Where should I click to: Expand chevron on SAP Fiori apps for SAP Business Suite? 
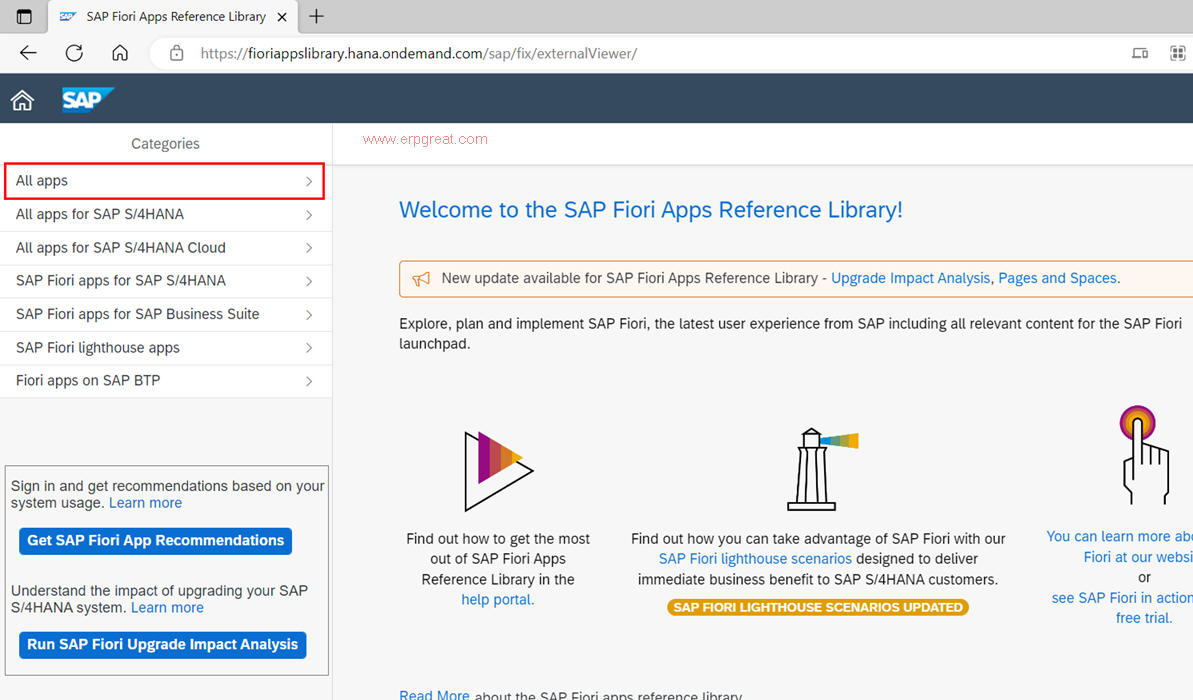pos(309,314)
